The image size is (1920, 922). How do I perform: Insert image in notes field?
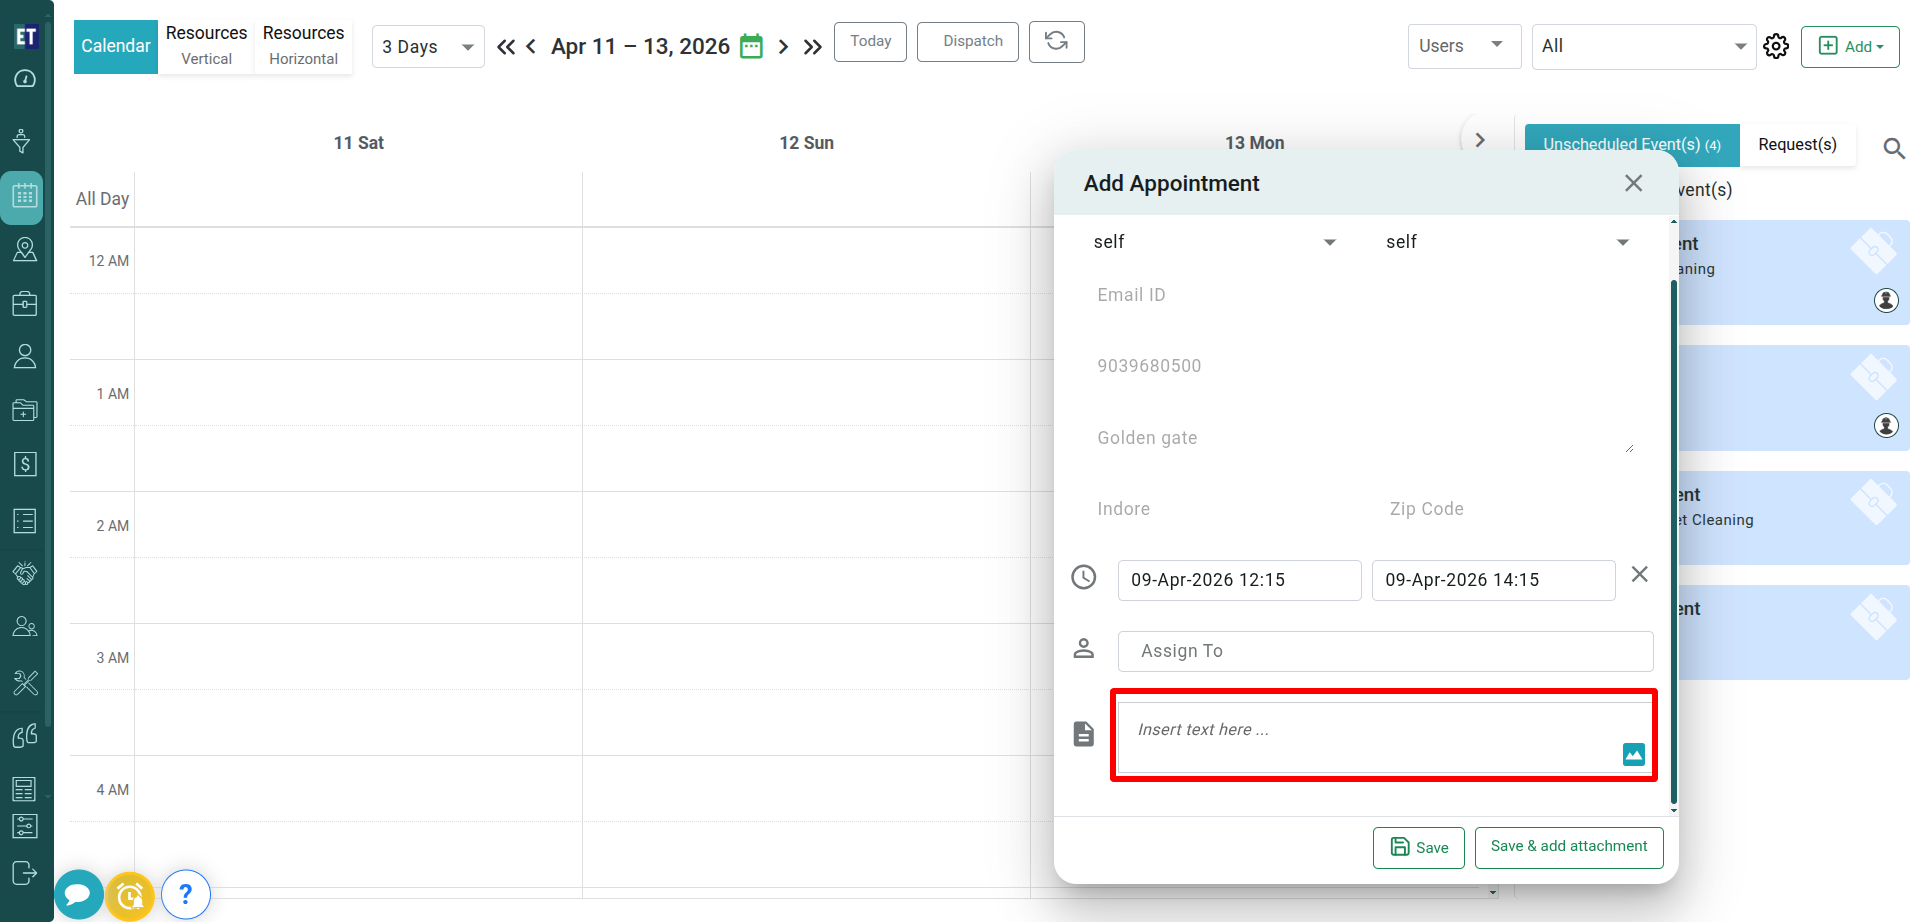1633,755
